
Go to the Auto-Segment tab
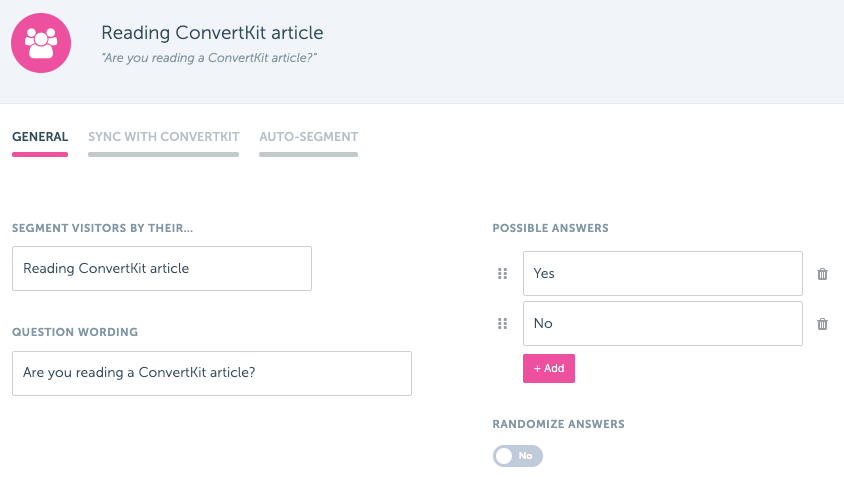coord(308,137)
